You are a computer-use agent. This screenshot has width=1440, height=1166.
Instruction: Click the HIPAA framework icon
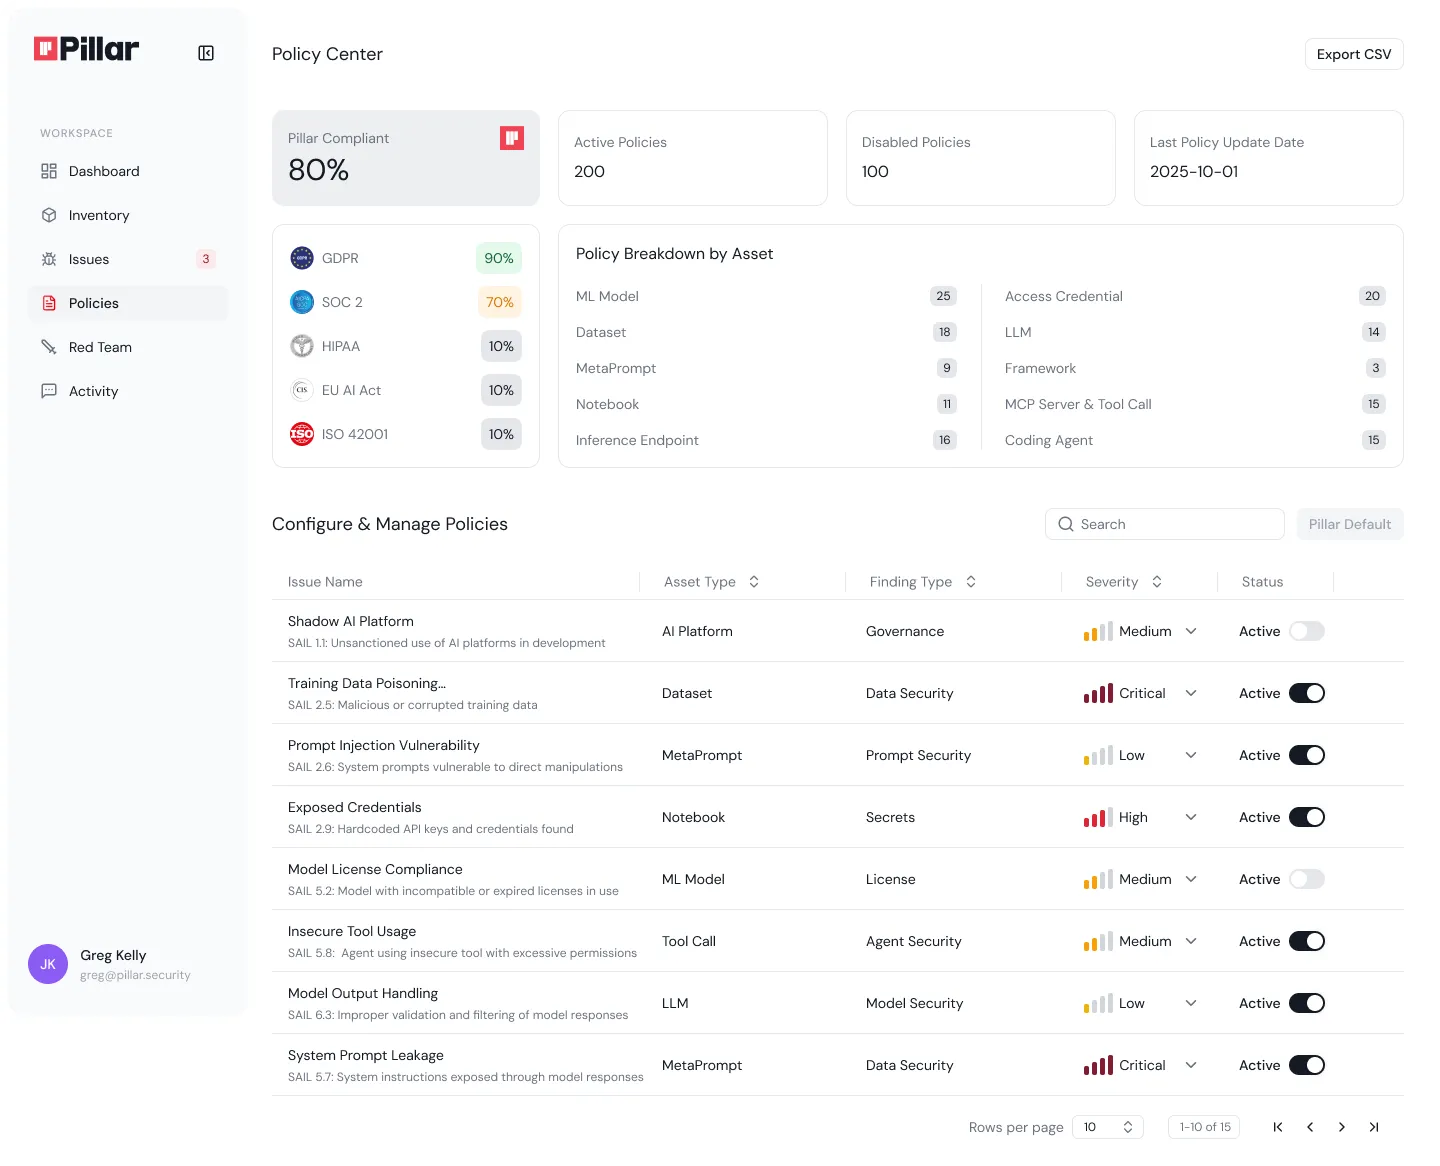coord(302,346)
